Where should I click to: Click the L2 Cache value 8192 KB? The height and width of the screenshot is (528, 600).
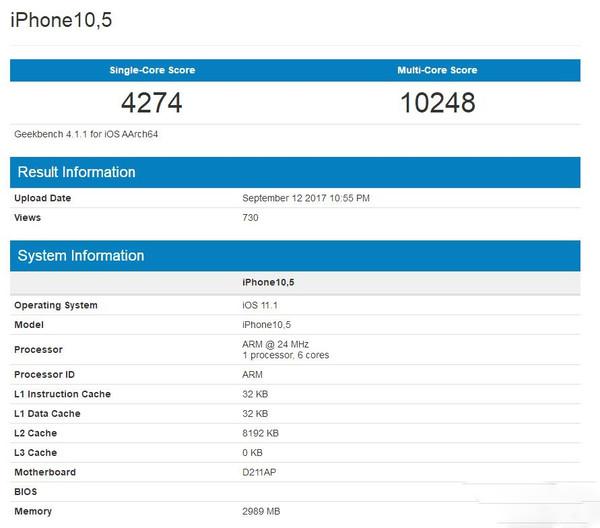point(260,433)
